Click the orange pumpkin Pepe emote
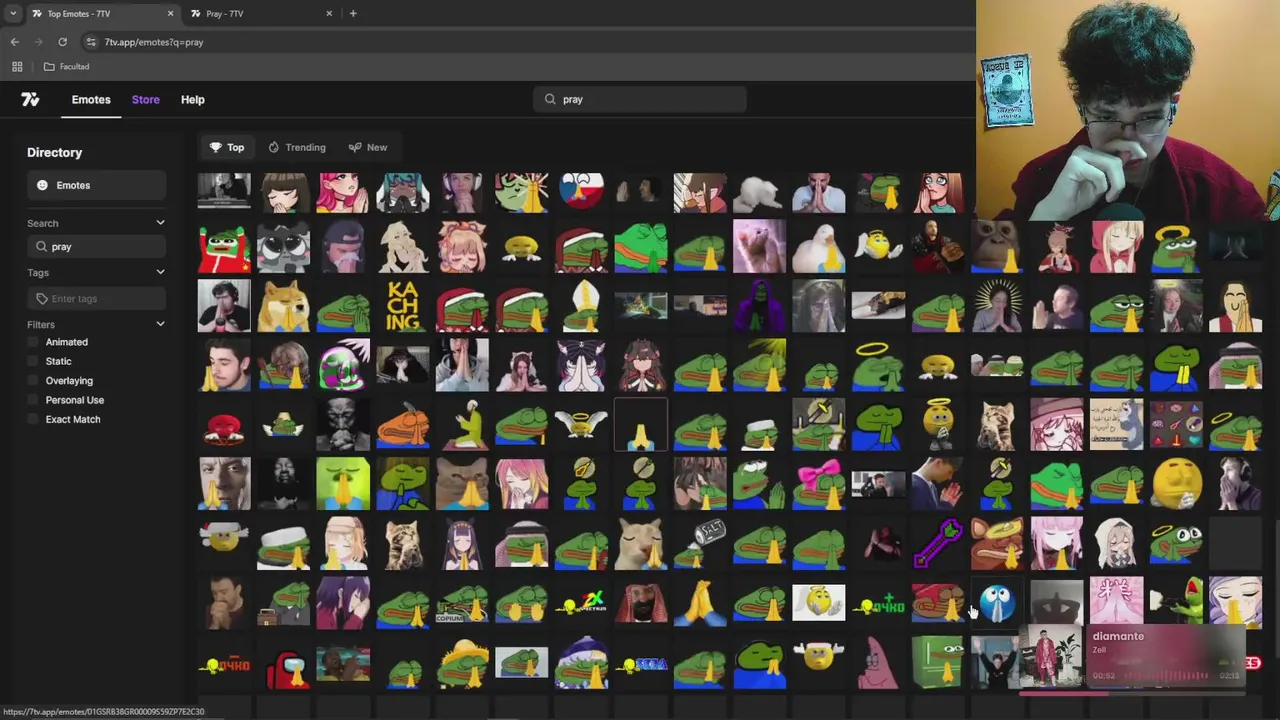Image resolution: width=1280 pixels, height=720 pixels. tap(403, 425)
